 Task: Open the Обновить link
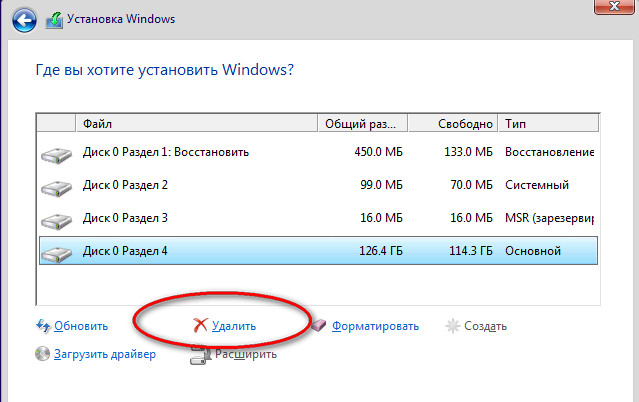point(81,326)
